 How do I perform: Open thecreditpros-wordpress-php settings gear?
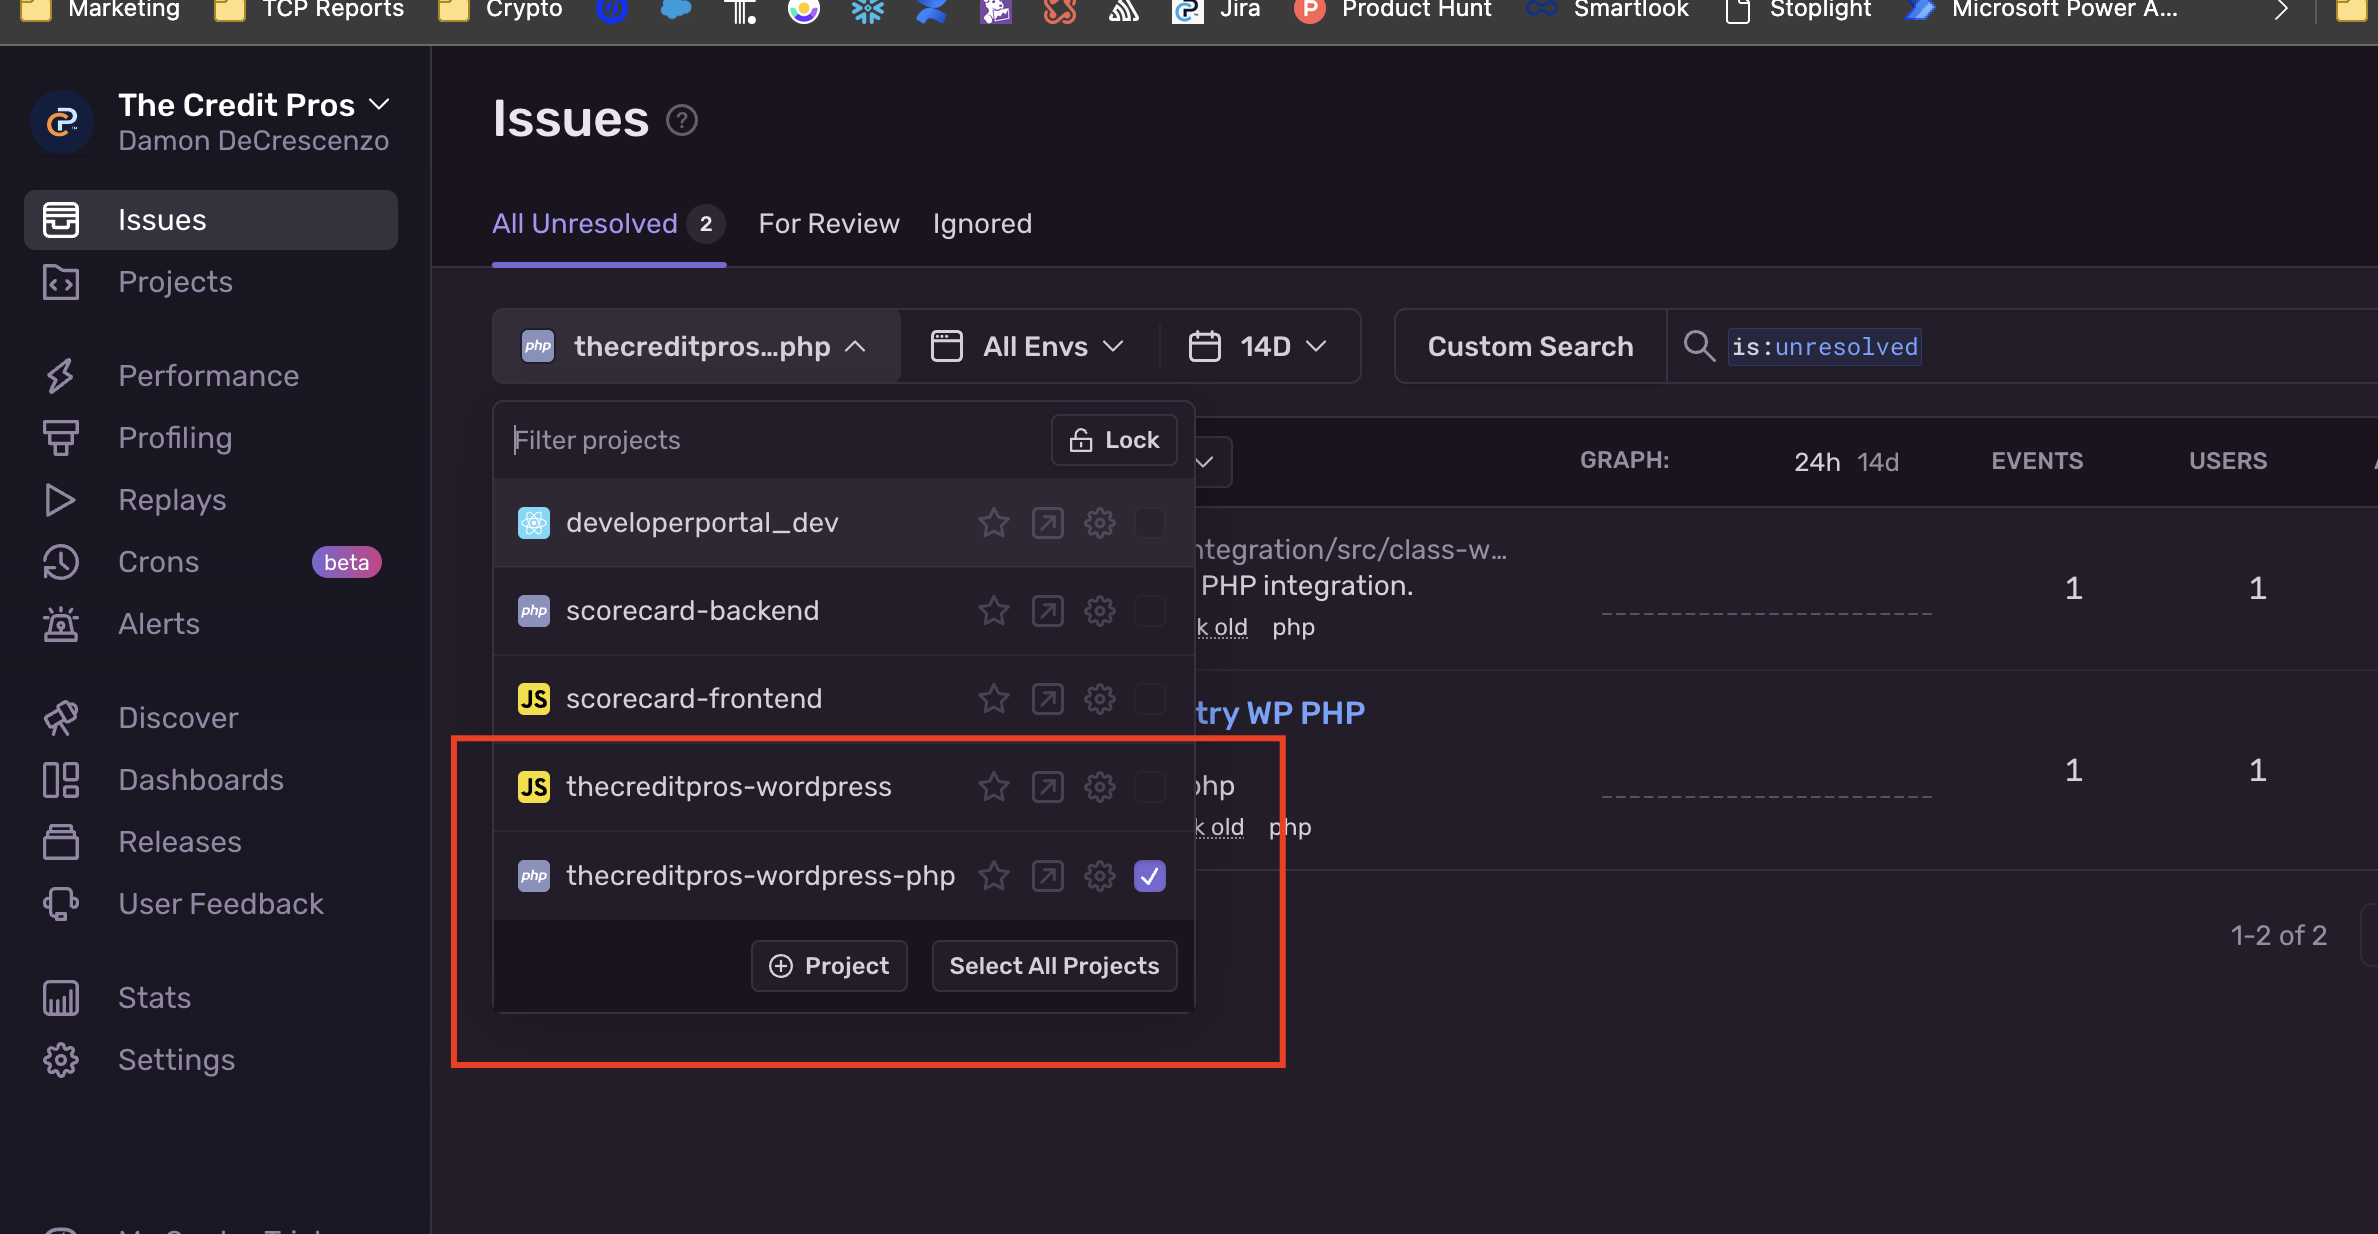1100,876
